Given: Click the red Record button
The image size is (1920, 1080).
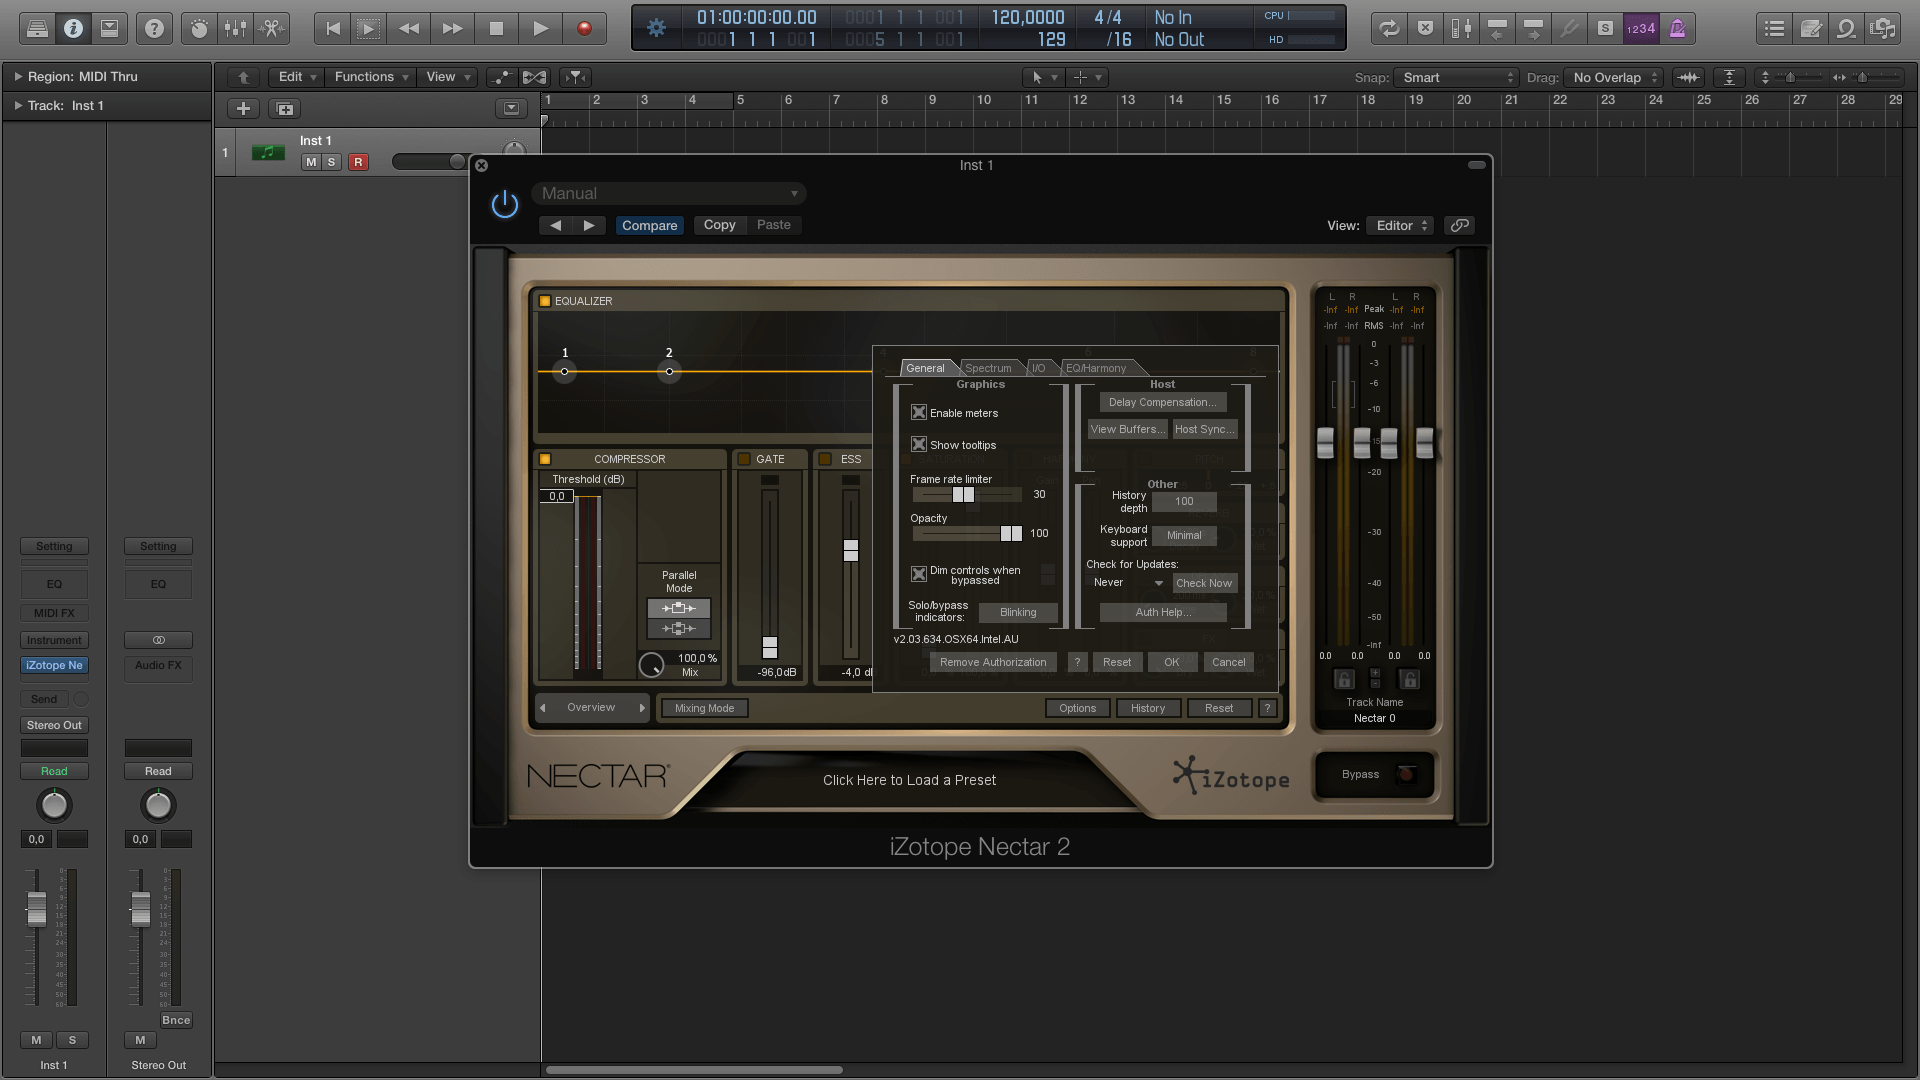Looking at the screenshot, I should (x=584, y=29).
